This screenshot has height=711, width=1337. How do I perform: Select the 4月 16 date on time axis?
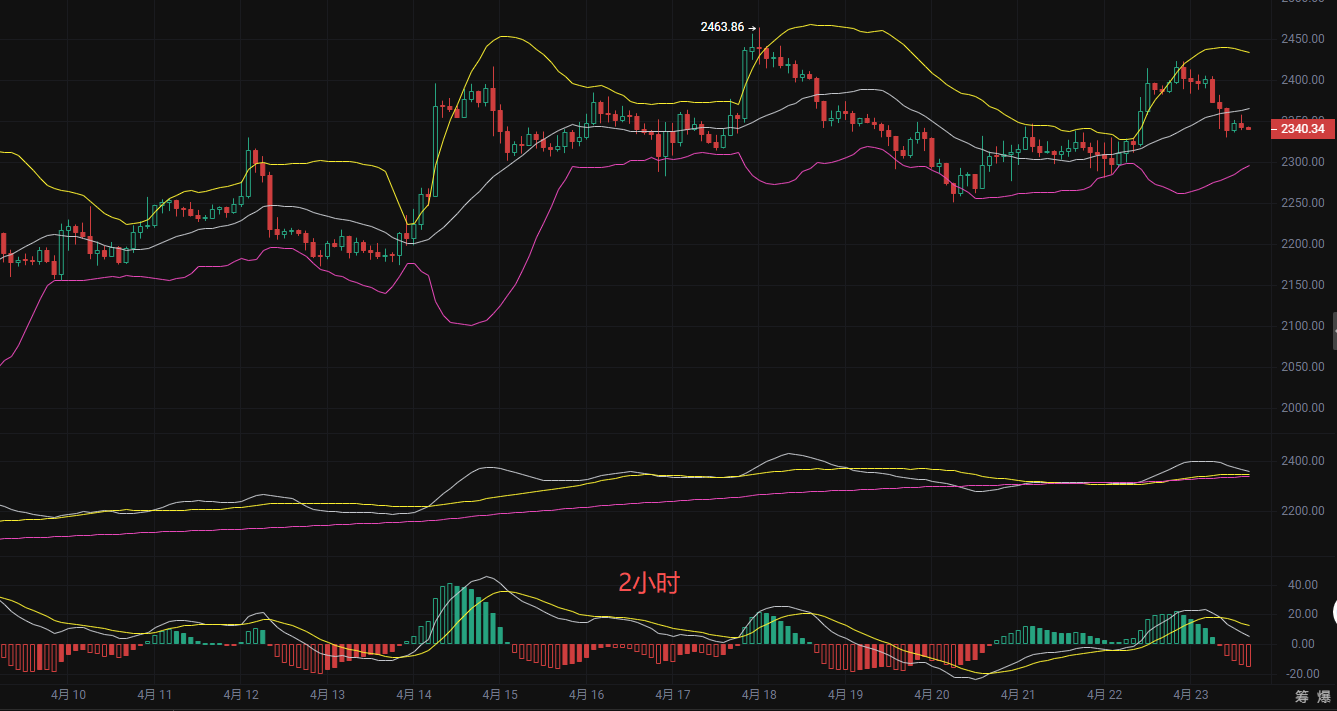tap(586, 694)
